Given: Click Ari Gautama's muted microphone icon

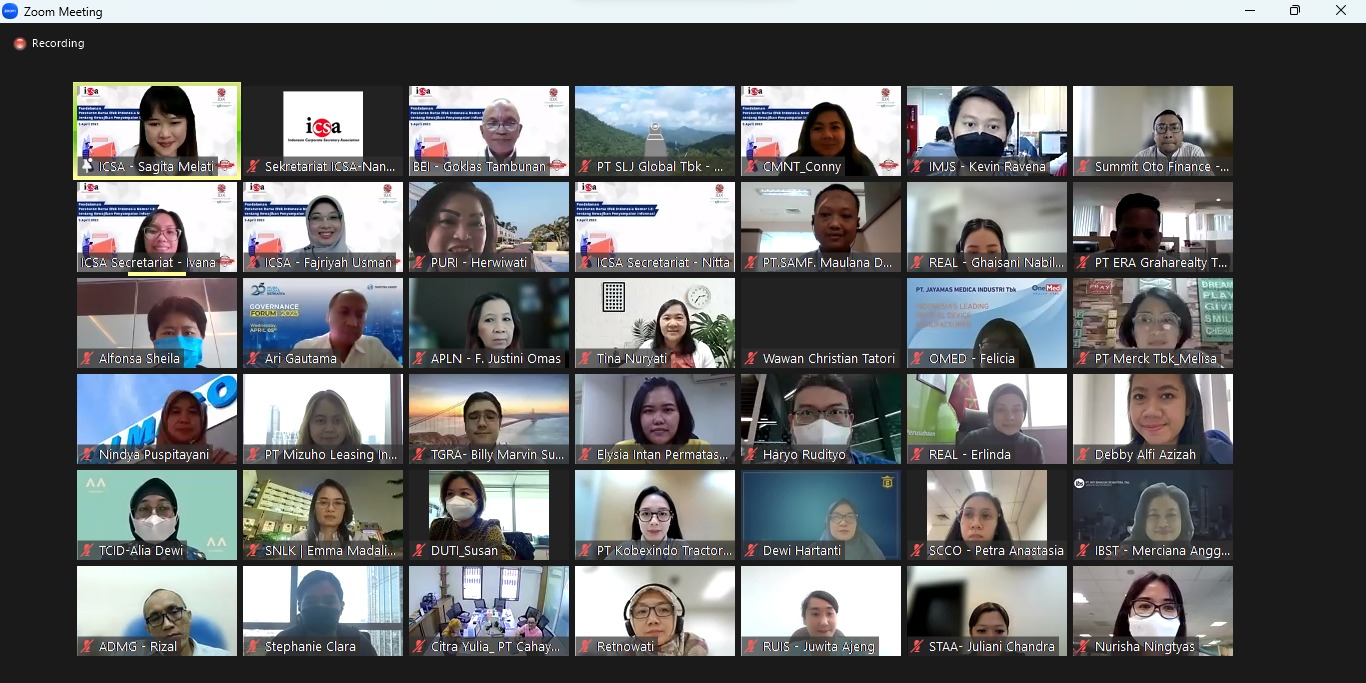Looking at the screenshot, I should [254, 359].
